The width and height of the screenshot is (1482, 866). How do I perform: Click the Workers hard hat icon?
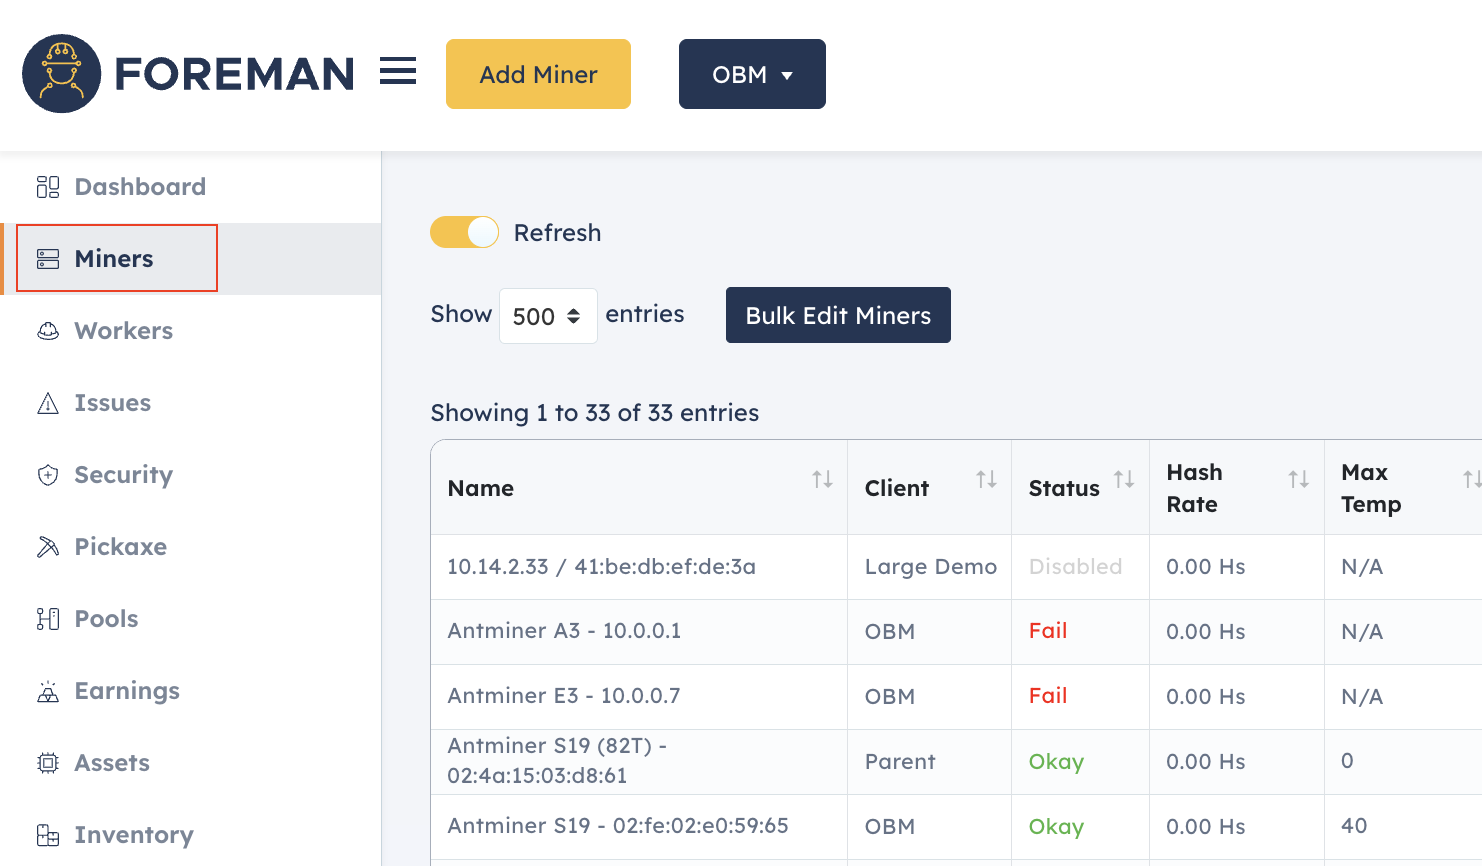[x=48, y=331]
